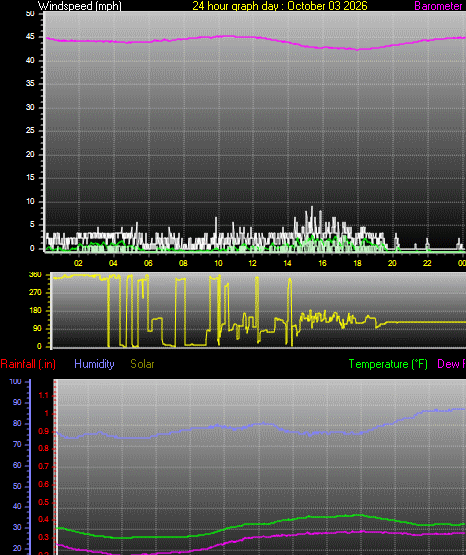Click the 100 humidity axis value
Viewport: 466px width, 555px height.
[x=16, y=382]
